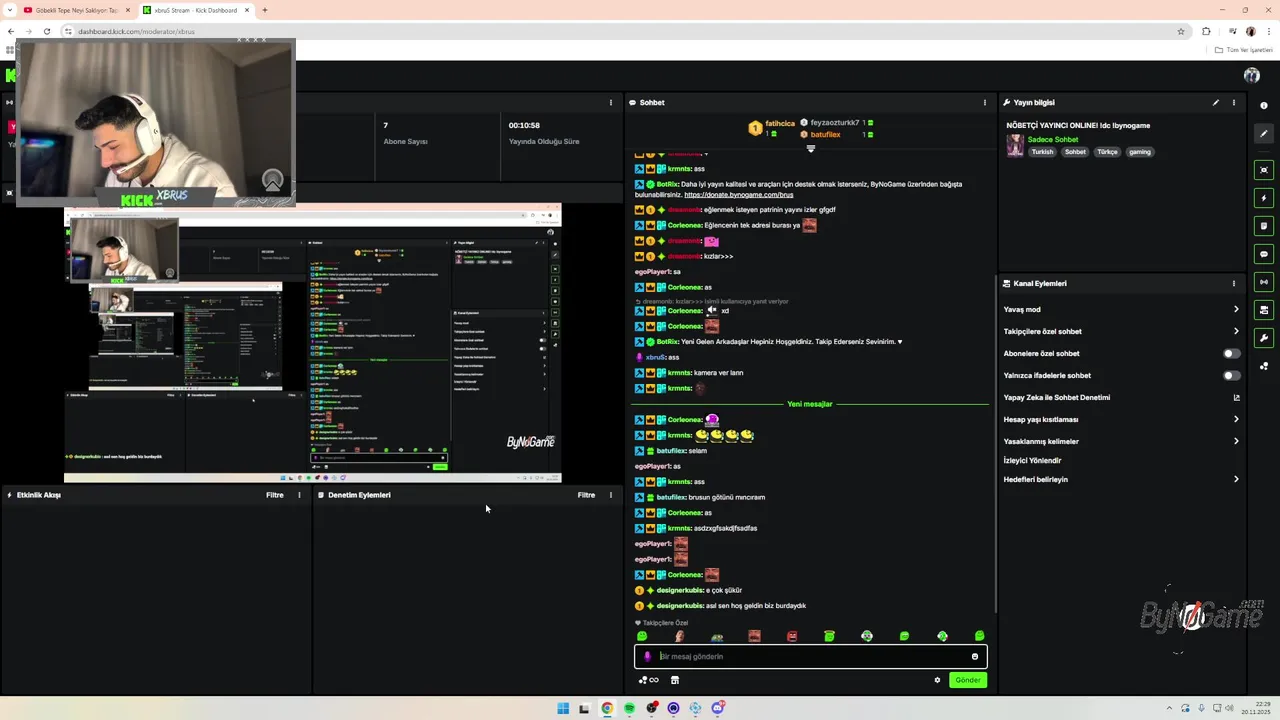
Task: Click the chat bubble sidebar icon
Action: (x=1264, y=254)
